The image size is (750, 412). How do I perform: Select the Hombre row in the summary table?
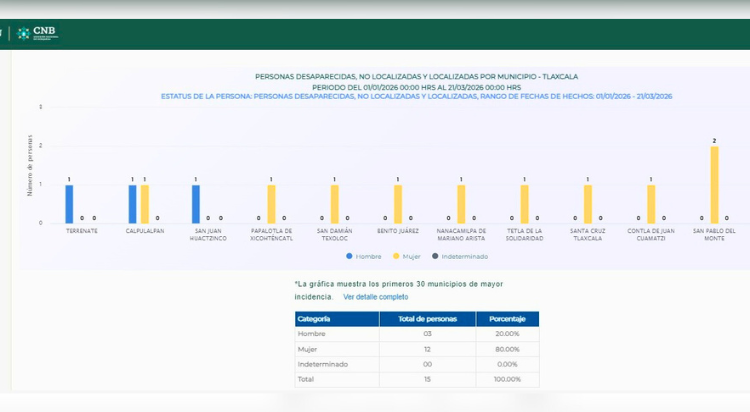point(417,334)
